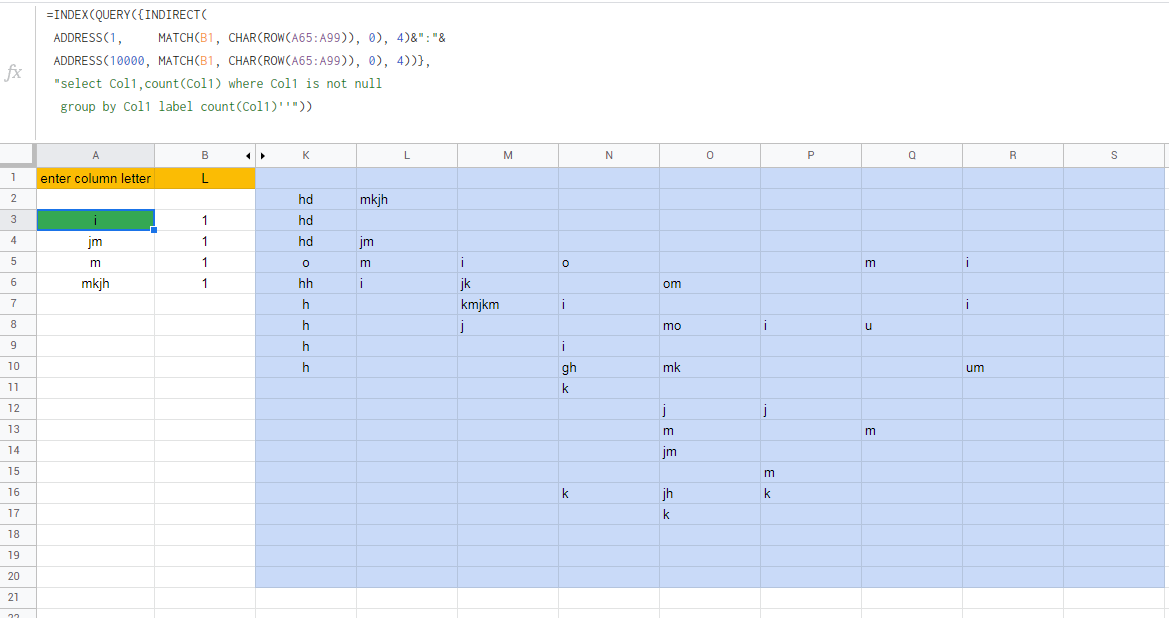Select column A header
Screen dimensions: 1169x618
pyautogui.click(x=95, y=156)
